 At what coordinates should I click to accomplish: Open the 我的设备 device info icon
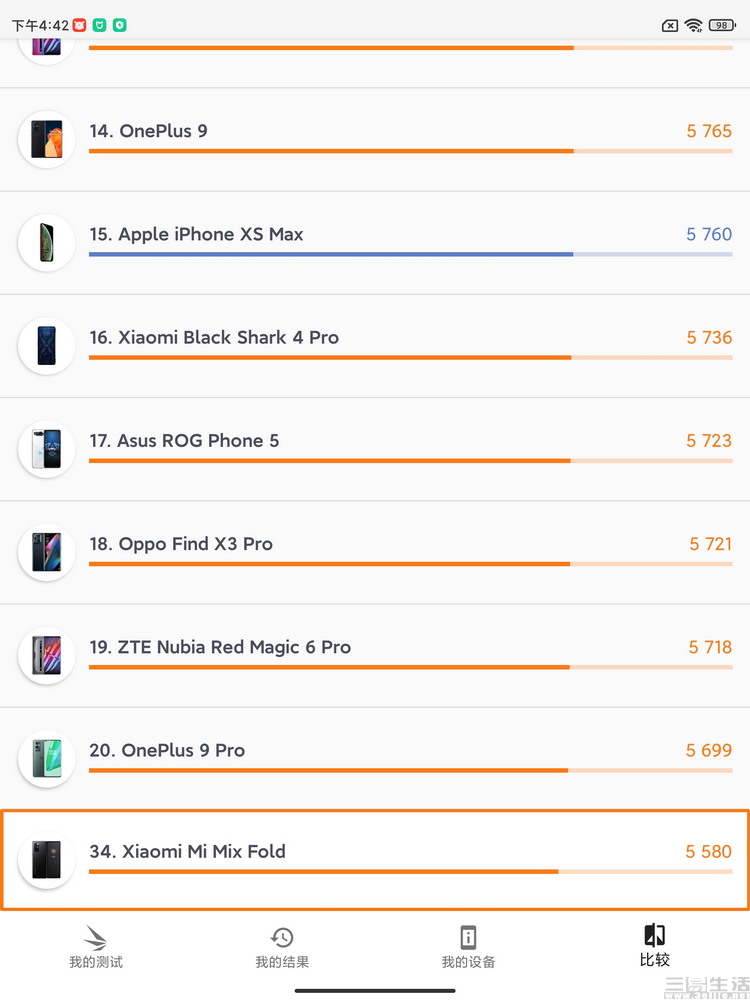coord(468,938)
